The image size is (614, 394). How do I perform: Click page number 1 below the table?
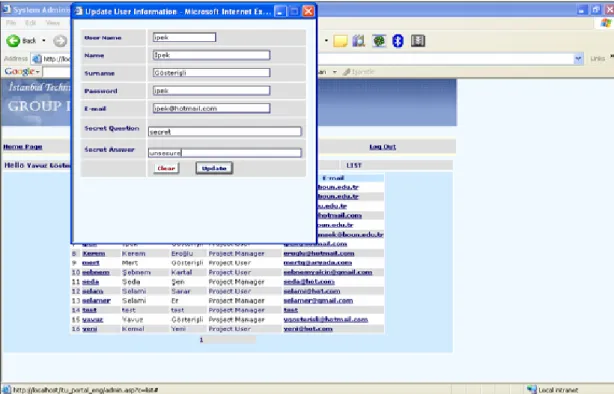point(201,340)
